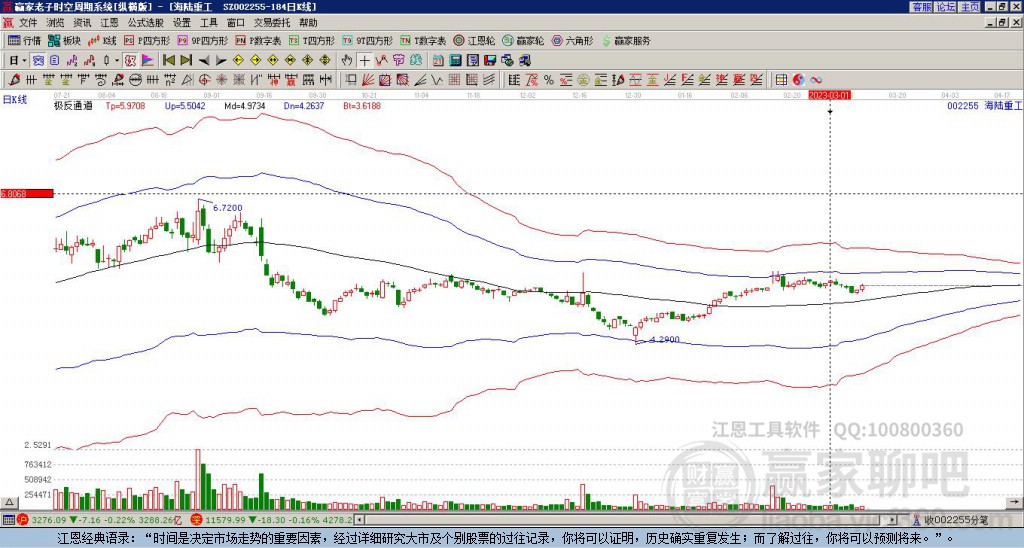Click the up triangle button at the bottom left
The width and height of the screenshot is (1024, 548).
(9, 502)
